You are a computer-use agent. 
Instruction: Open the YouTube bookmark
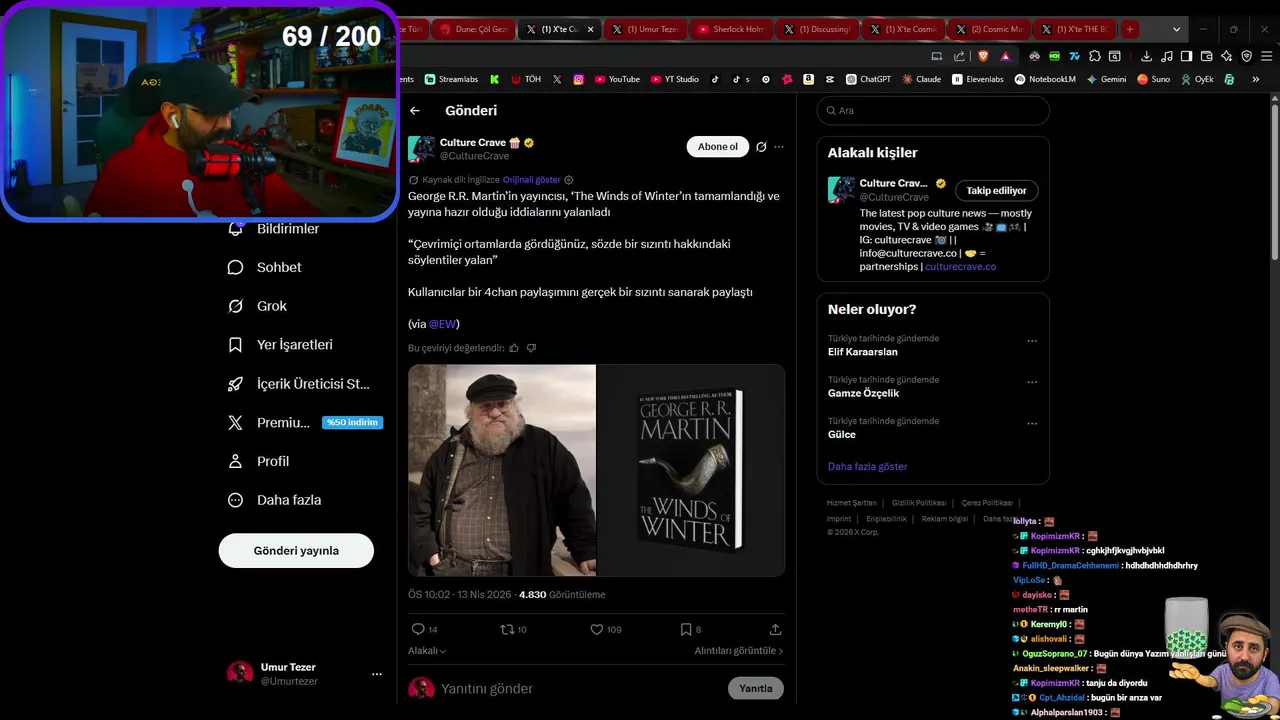617,79
